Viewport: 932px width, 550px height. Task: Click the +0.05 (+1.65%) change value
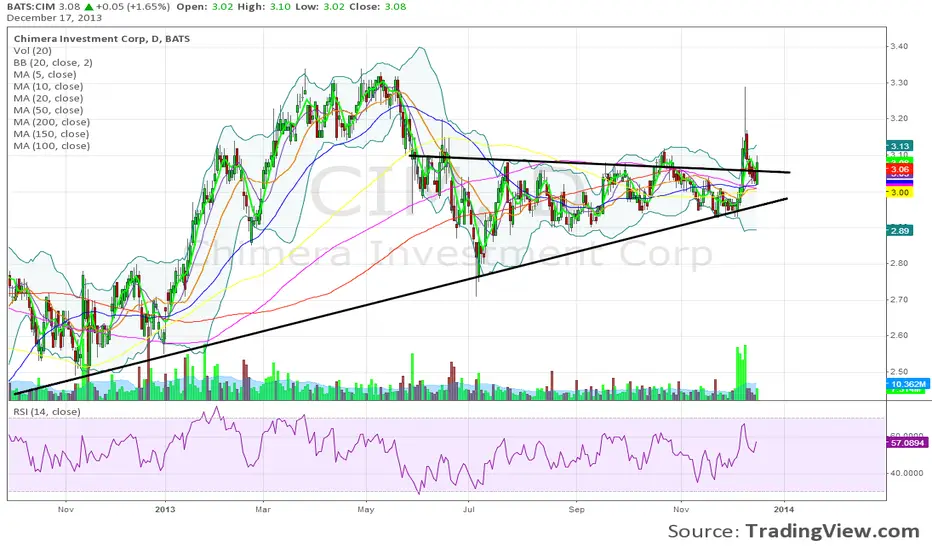click(133, 7)
